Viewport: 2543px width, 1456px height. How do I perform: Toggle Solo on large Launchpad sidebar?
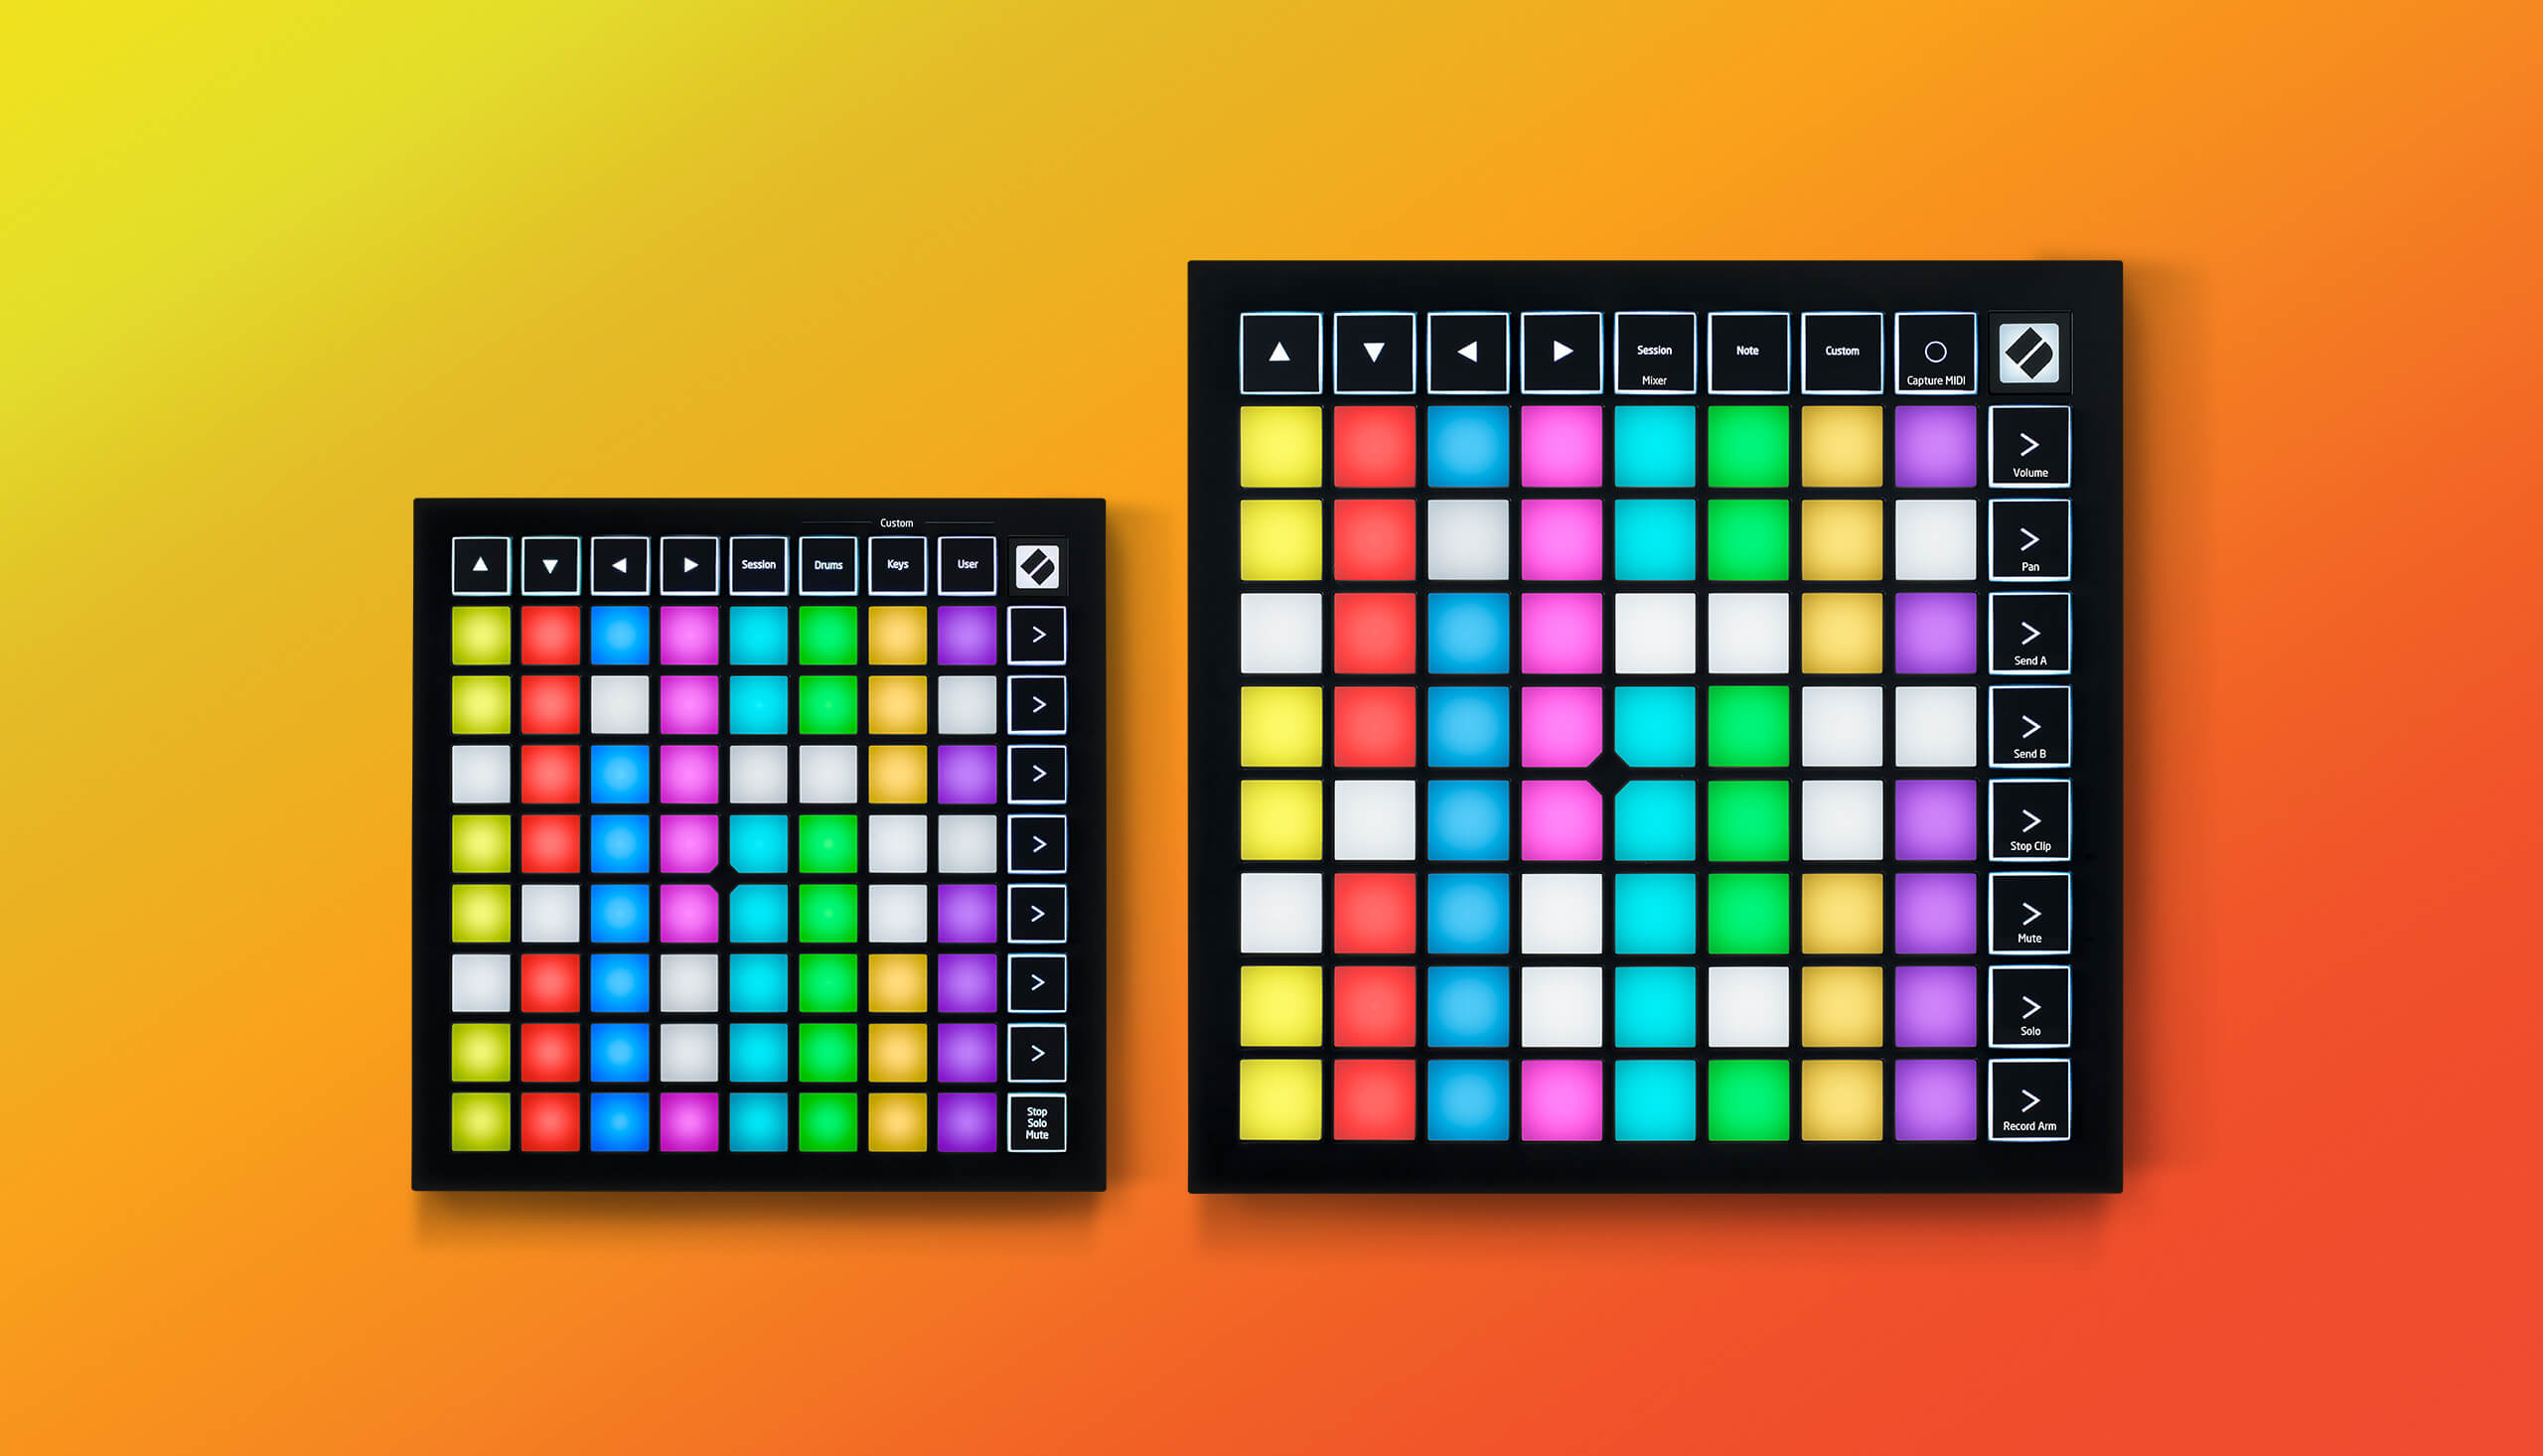point(2031,1014)
